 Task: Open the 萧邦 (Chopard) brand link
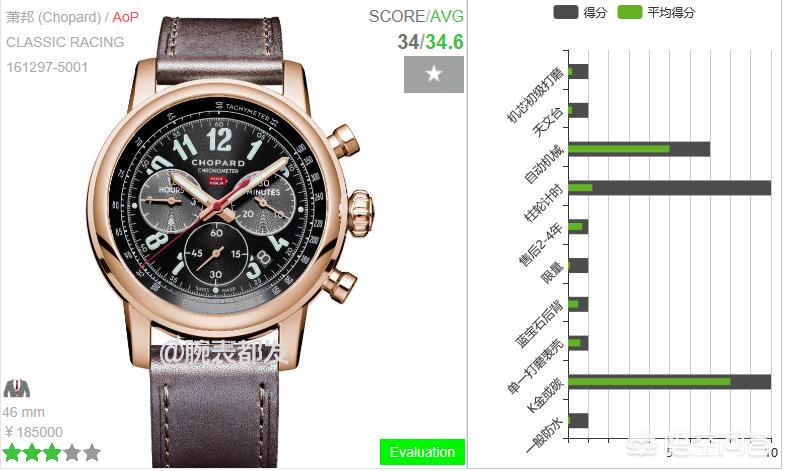54,17
